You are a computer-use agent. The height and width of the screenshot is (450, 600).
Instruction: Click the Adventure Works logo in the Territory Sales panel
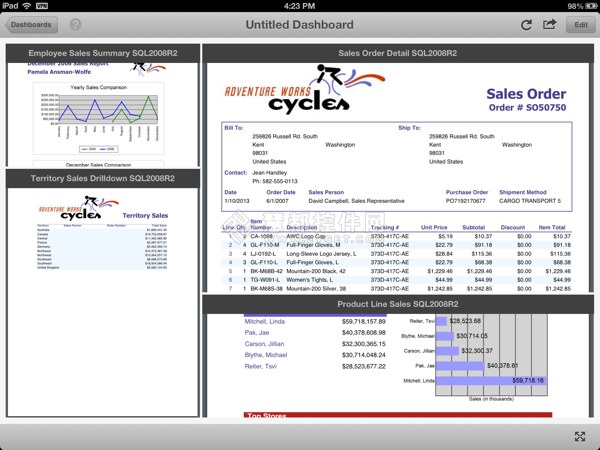click(78, 208)
